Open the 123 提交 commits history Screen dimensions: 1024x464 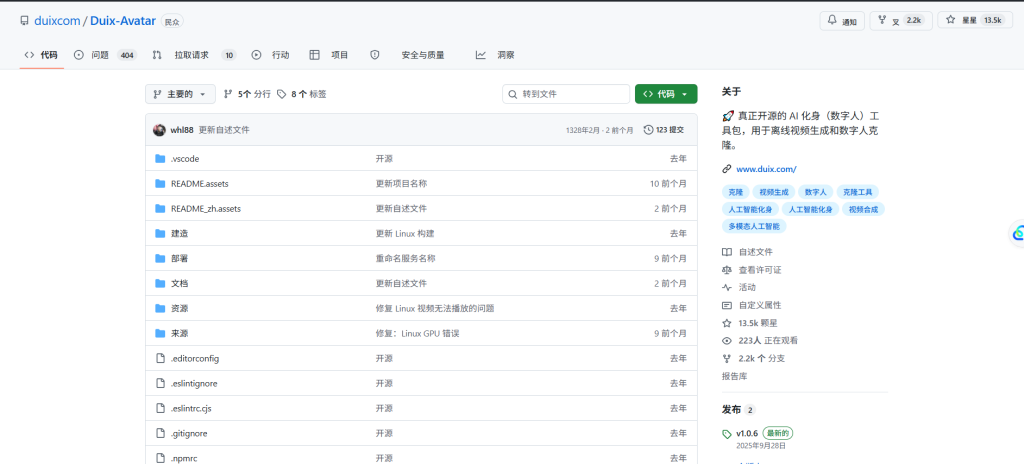[664, 130]
